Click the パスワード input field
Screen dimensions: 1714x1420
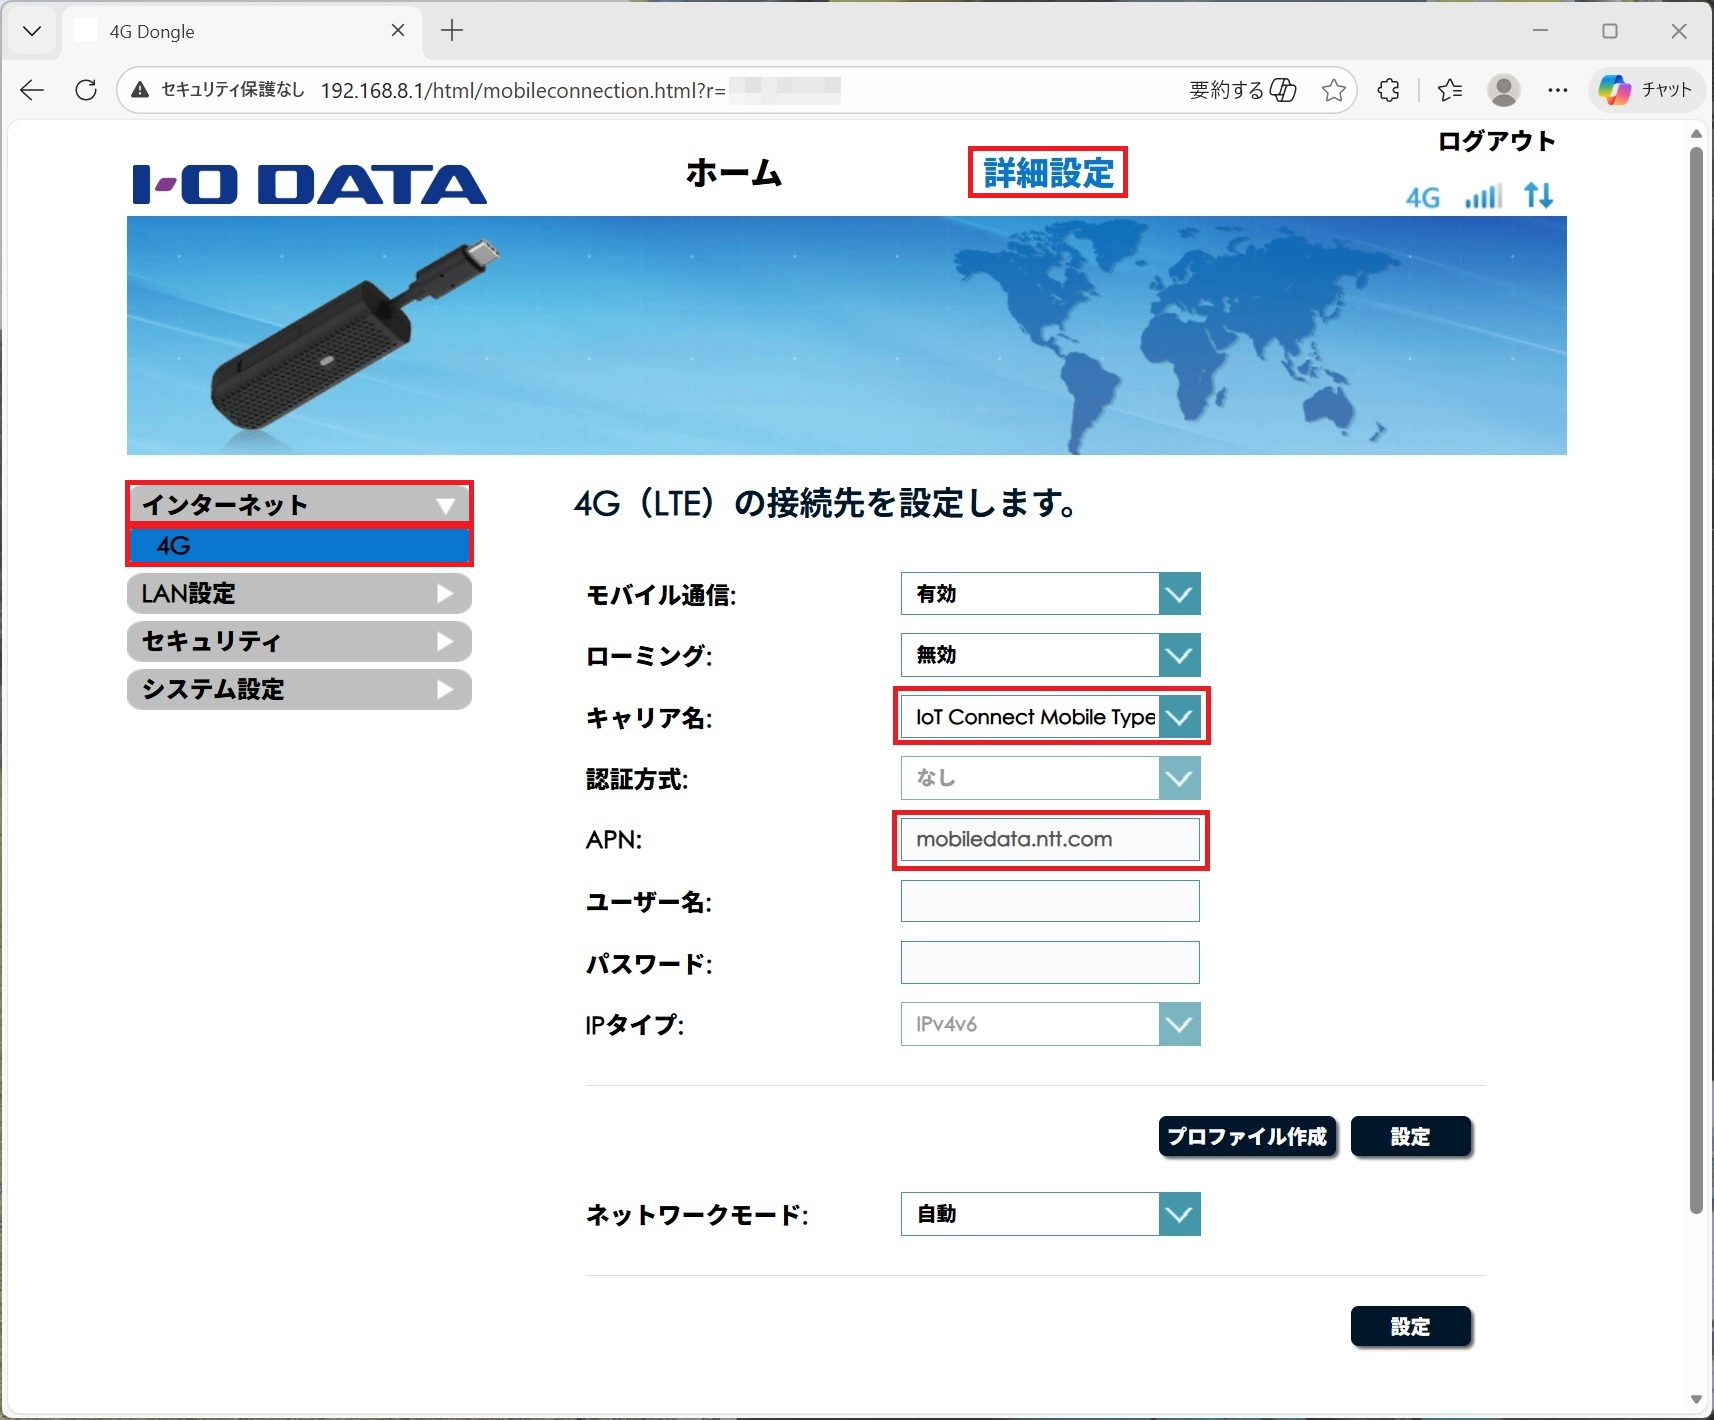click(x=1050, y=962)
